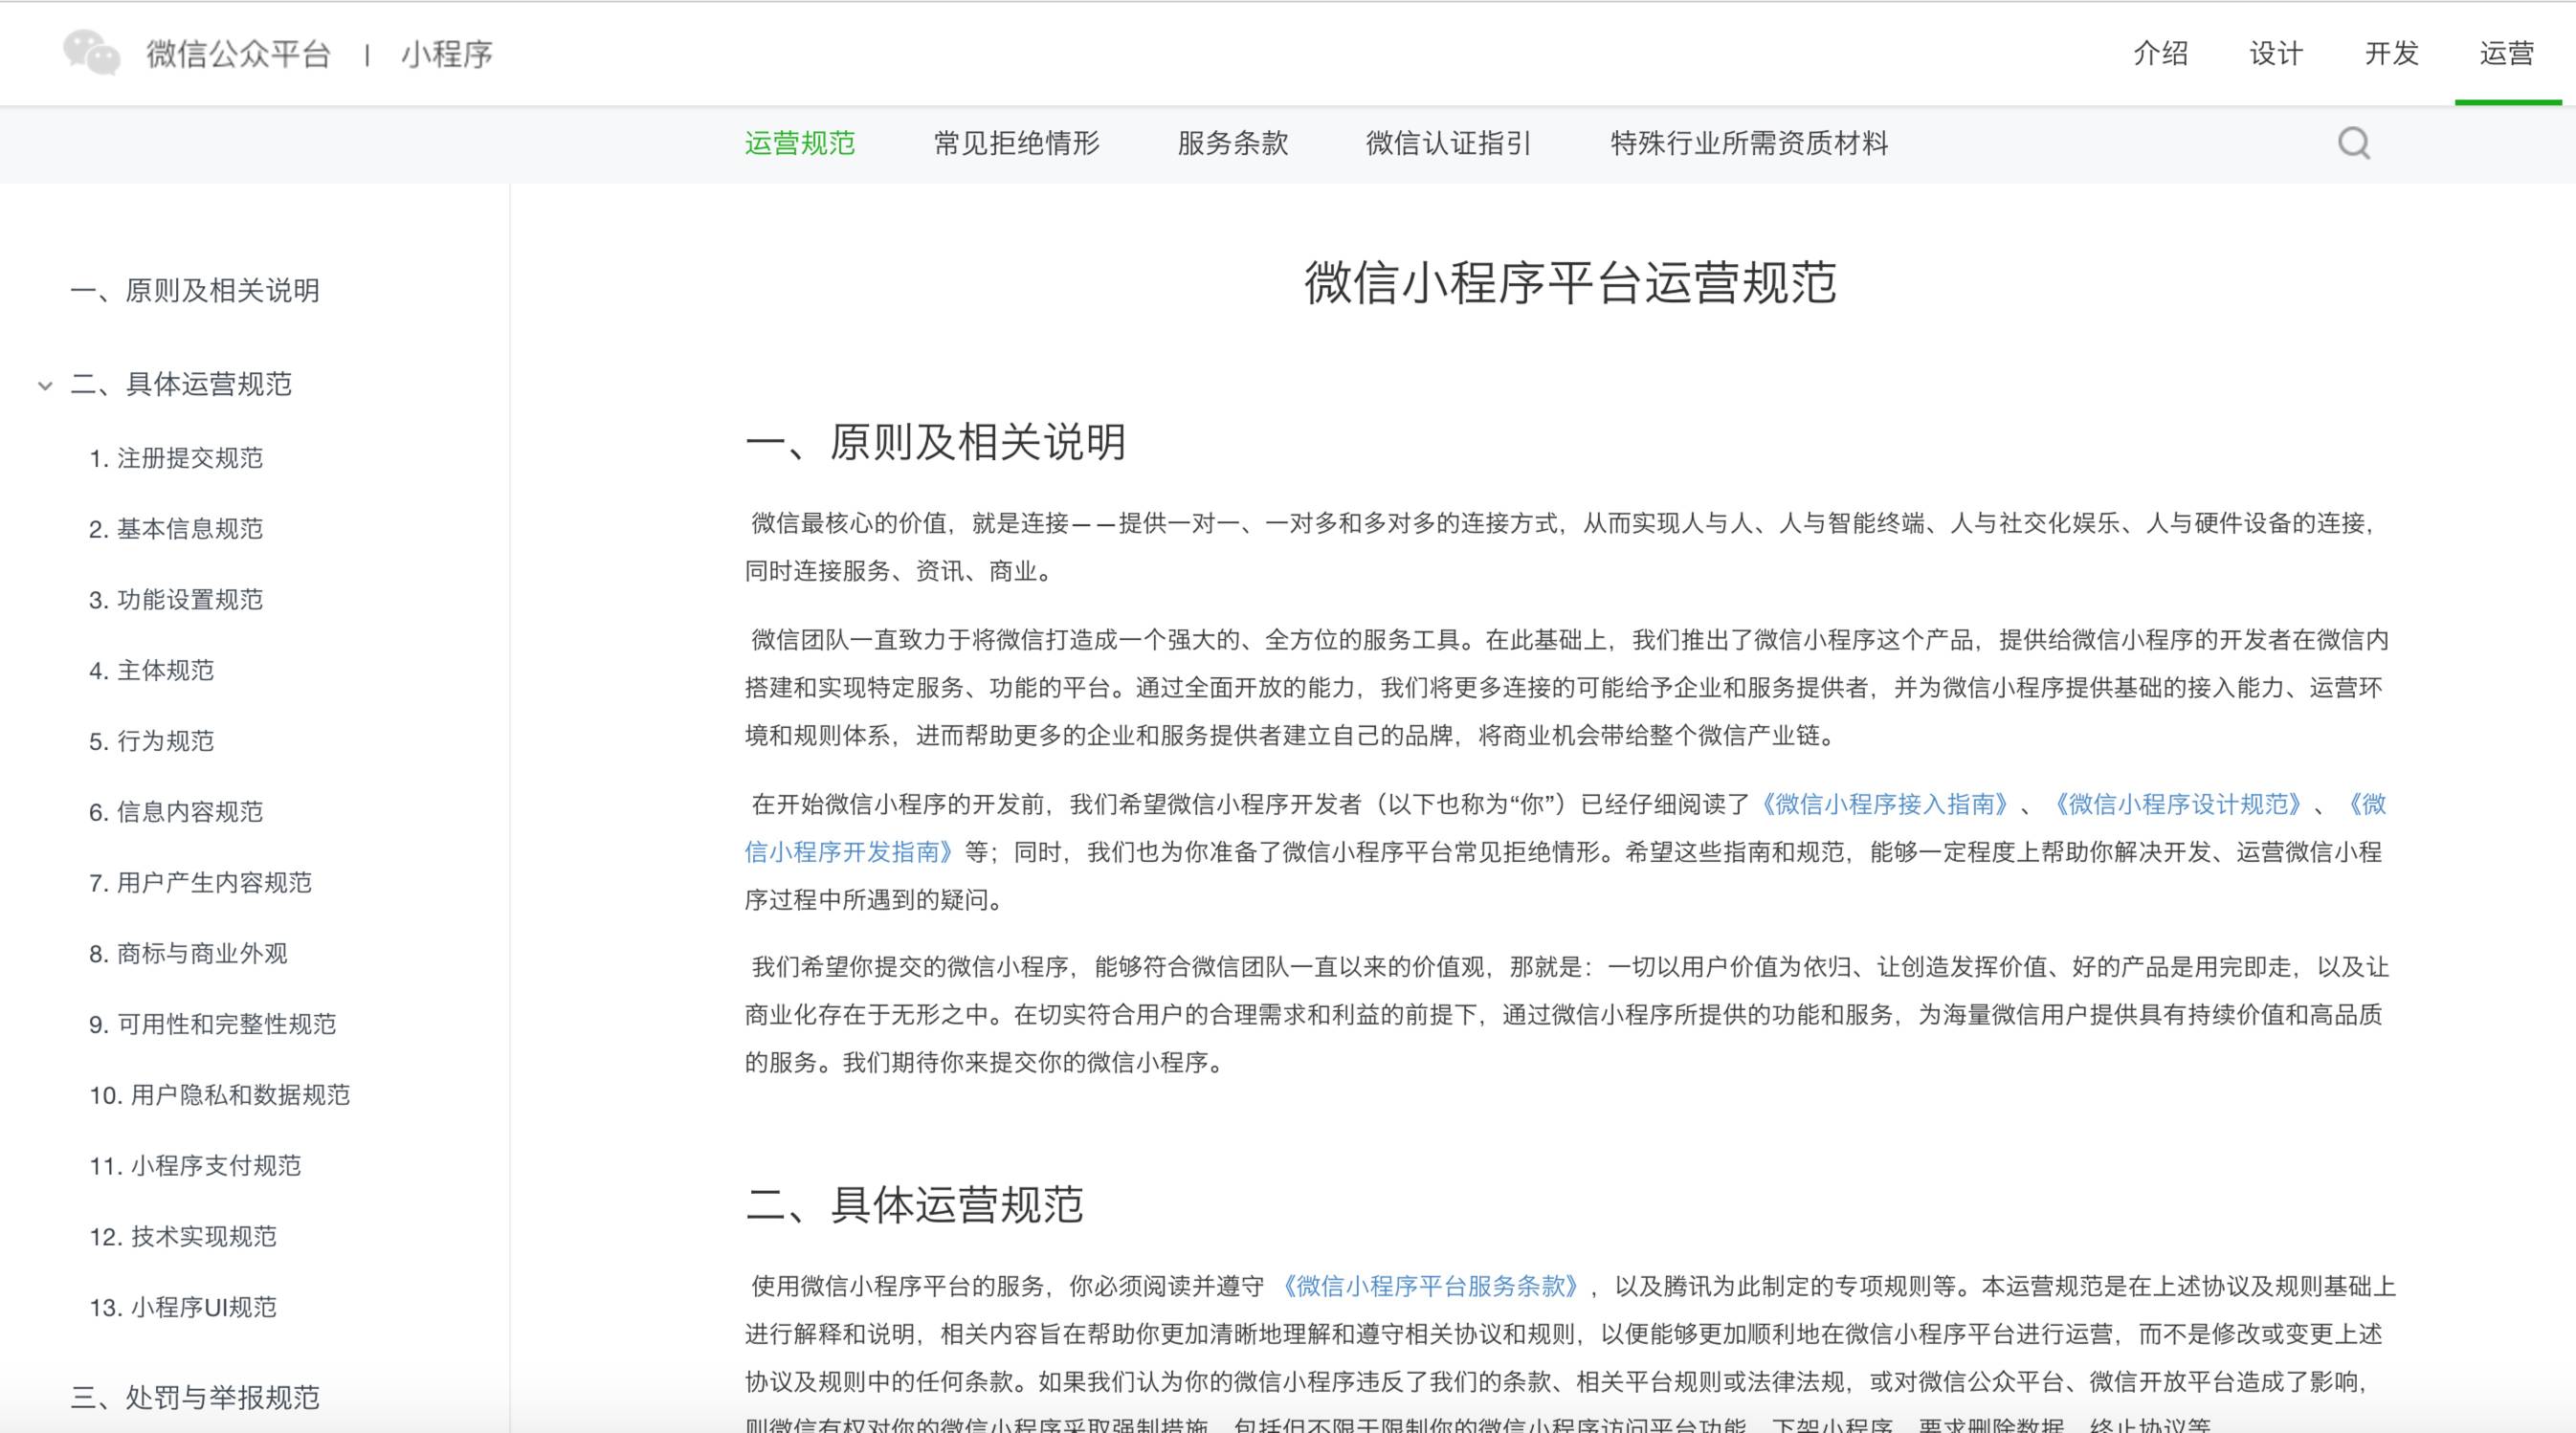
Task: Switch to the 设计 top tab
Action: click(2276, 53)
